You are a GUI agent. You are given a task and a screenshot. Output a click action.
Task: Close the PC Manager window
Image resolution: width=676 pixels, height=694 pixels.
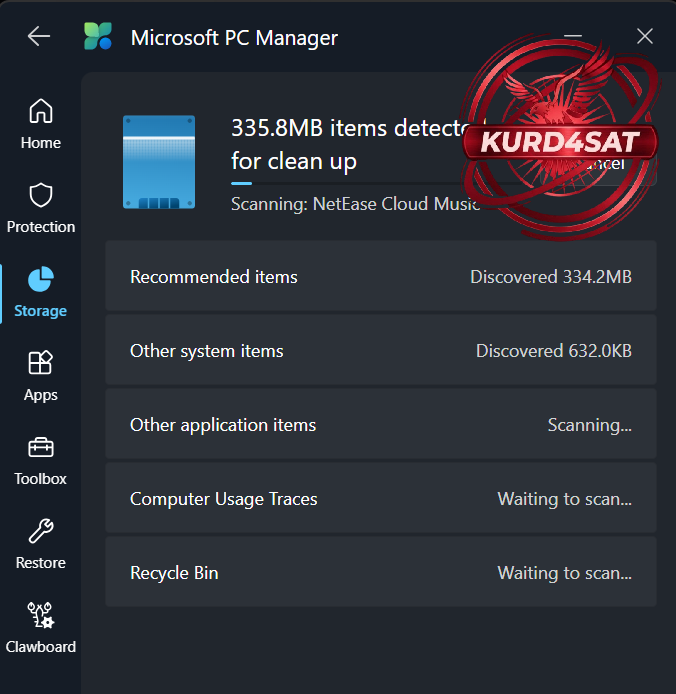pyautogui.click(x=645, y=37)
